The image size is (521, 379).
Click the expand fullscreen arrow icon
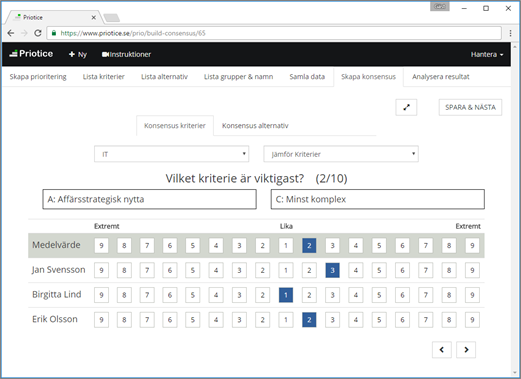(406, 107)
